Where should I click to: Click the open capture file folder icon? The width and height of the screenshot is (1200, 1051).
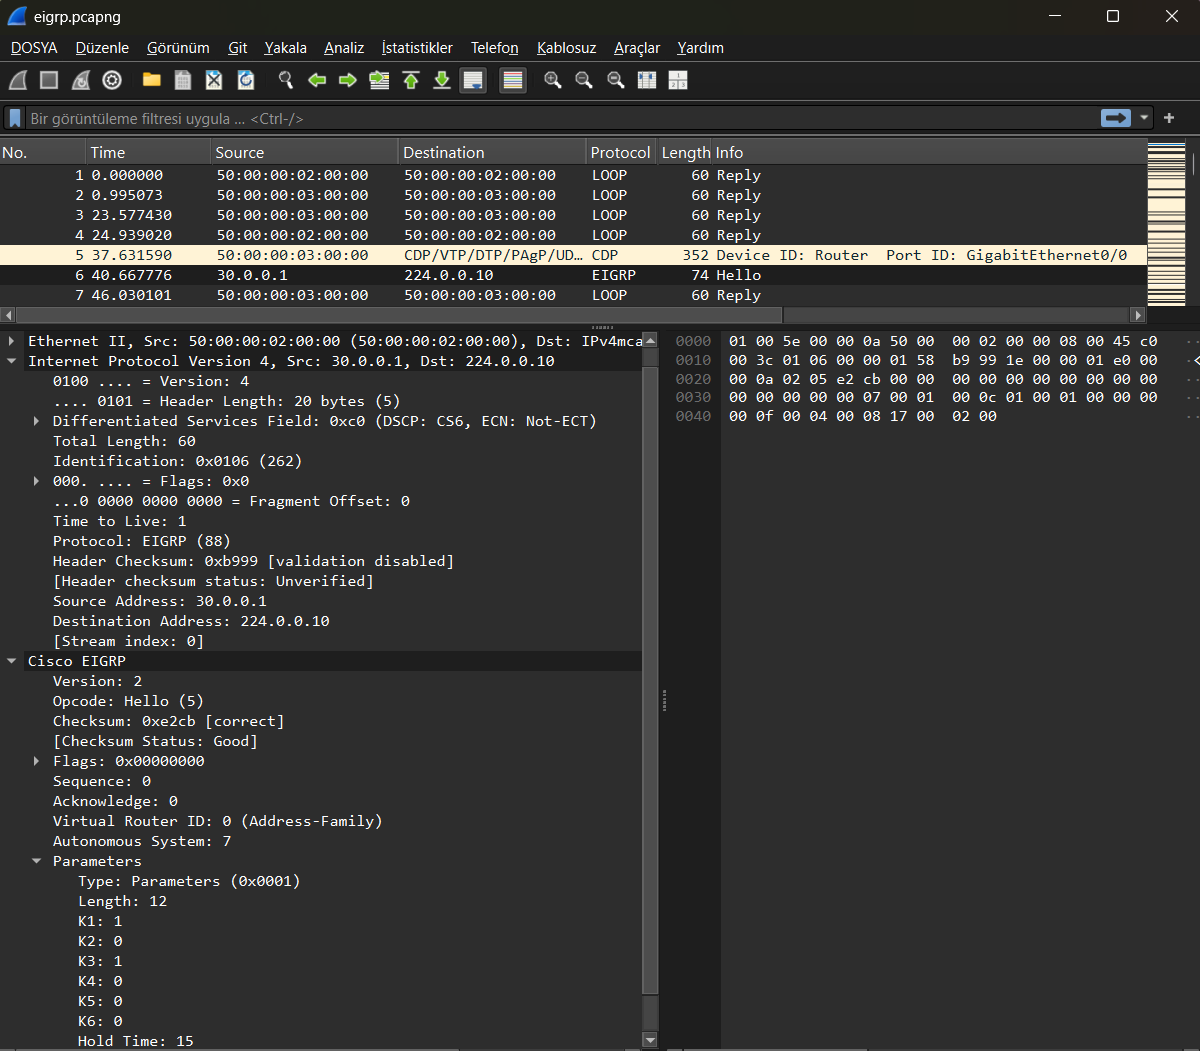coord(152,80)
